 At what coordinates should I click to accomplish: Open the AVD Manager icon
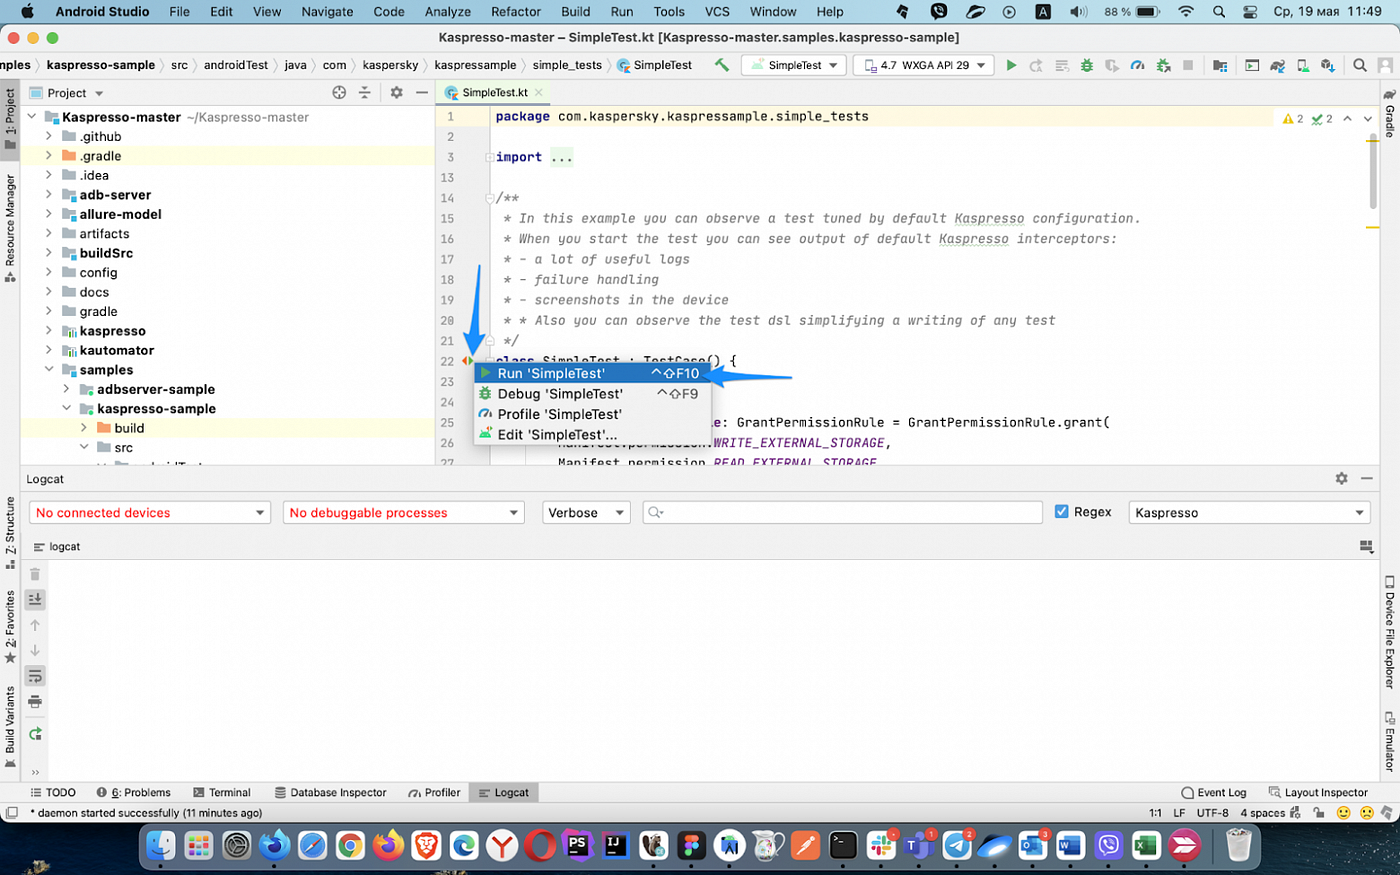coord(1303,65)
